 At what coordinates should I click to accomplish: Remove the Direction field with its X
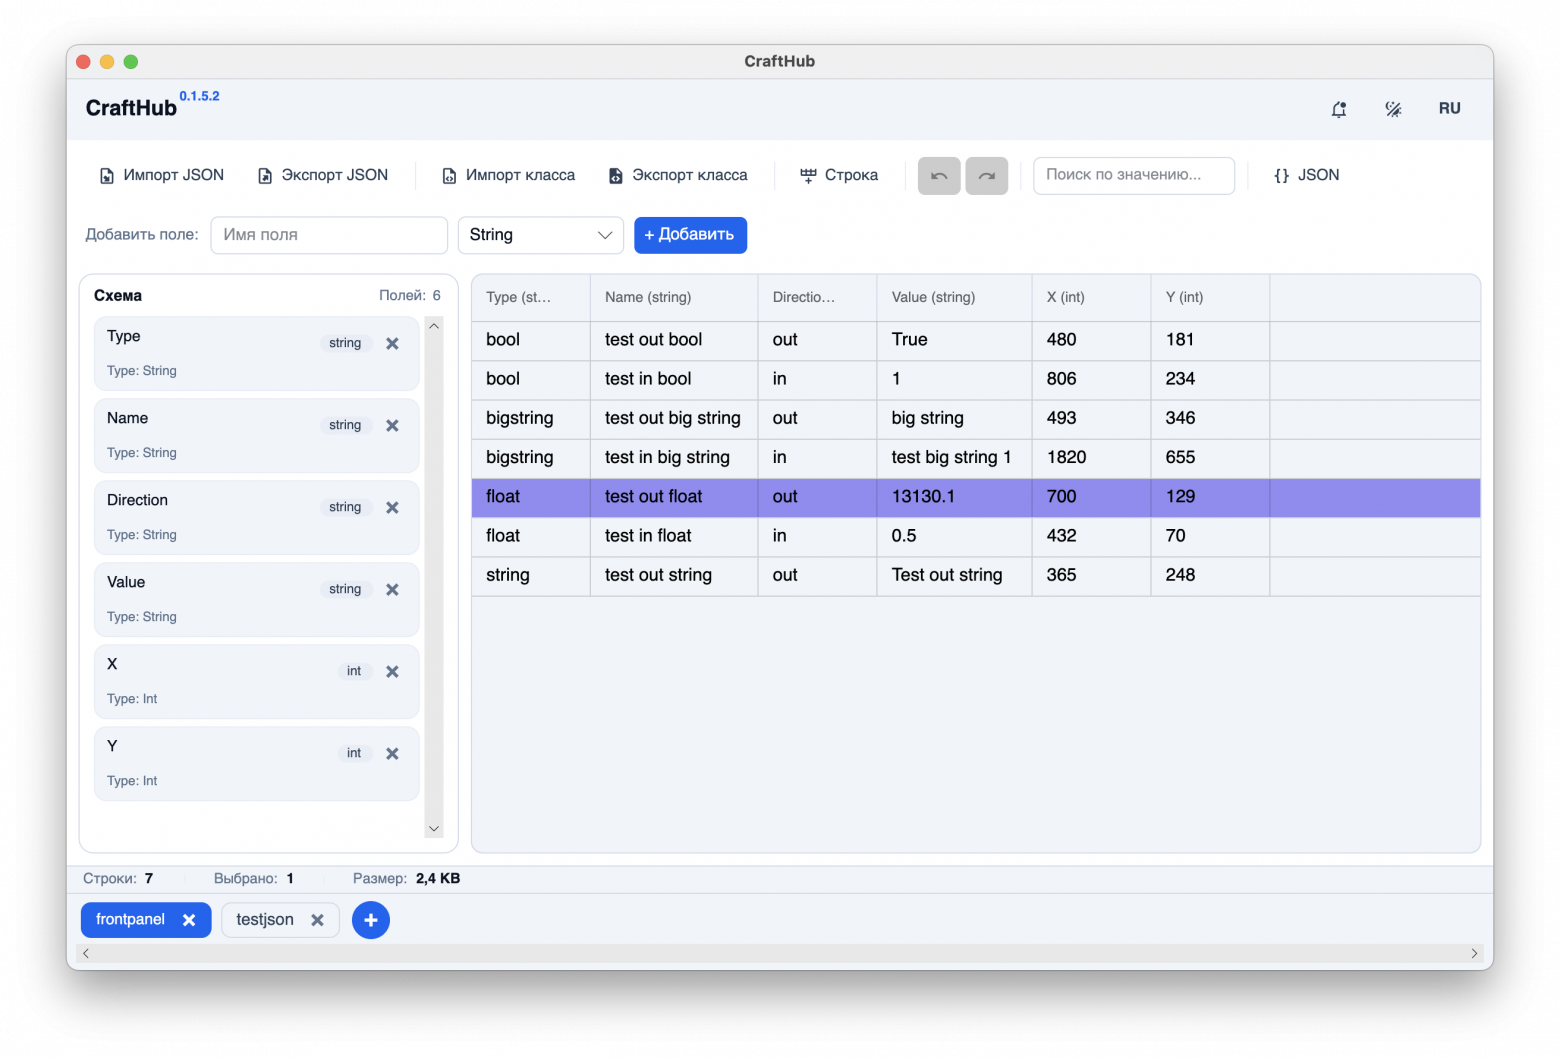tap(392, 508)
